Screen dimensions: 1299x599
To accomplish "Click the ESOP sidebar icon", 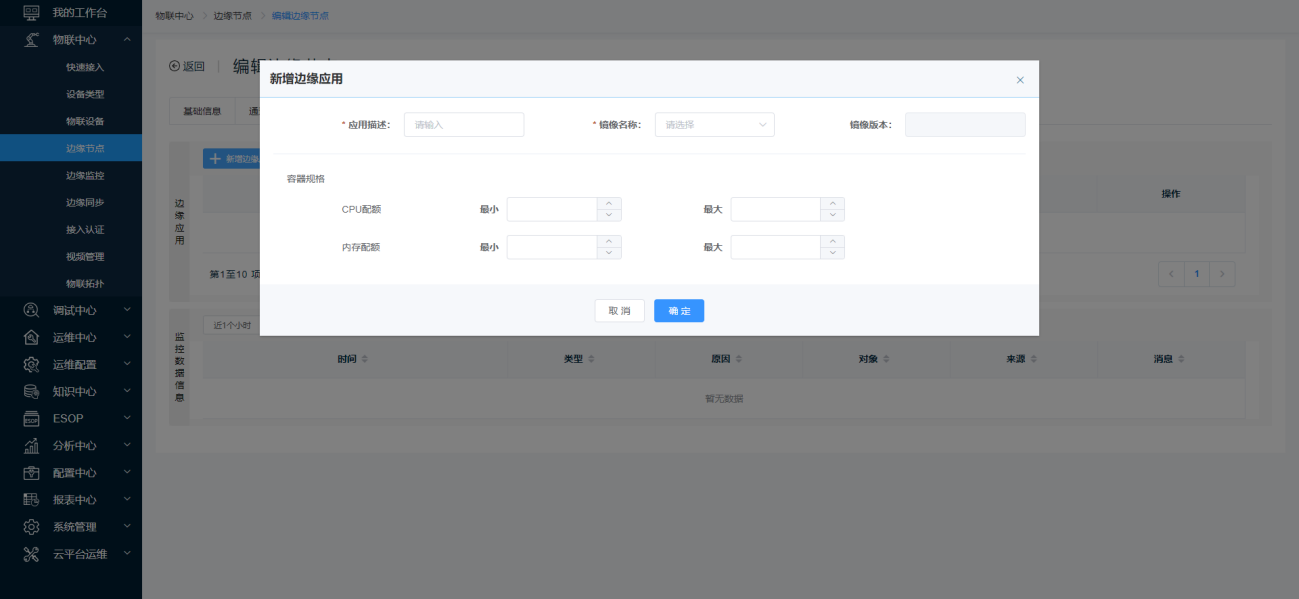I will pyautogui.click(x=31, y=418).
